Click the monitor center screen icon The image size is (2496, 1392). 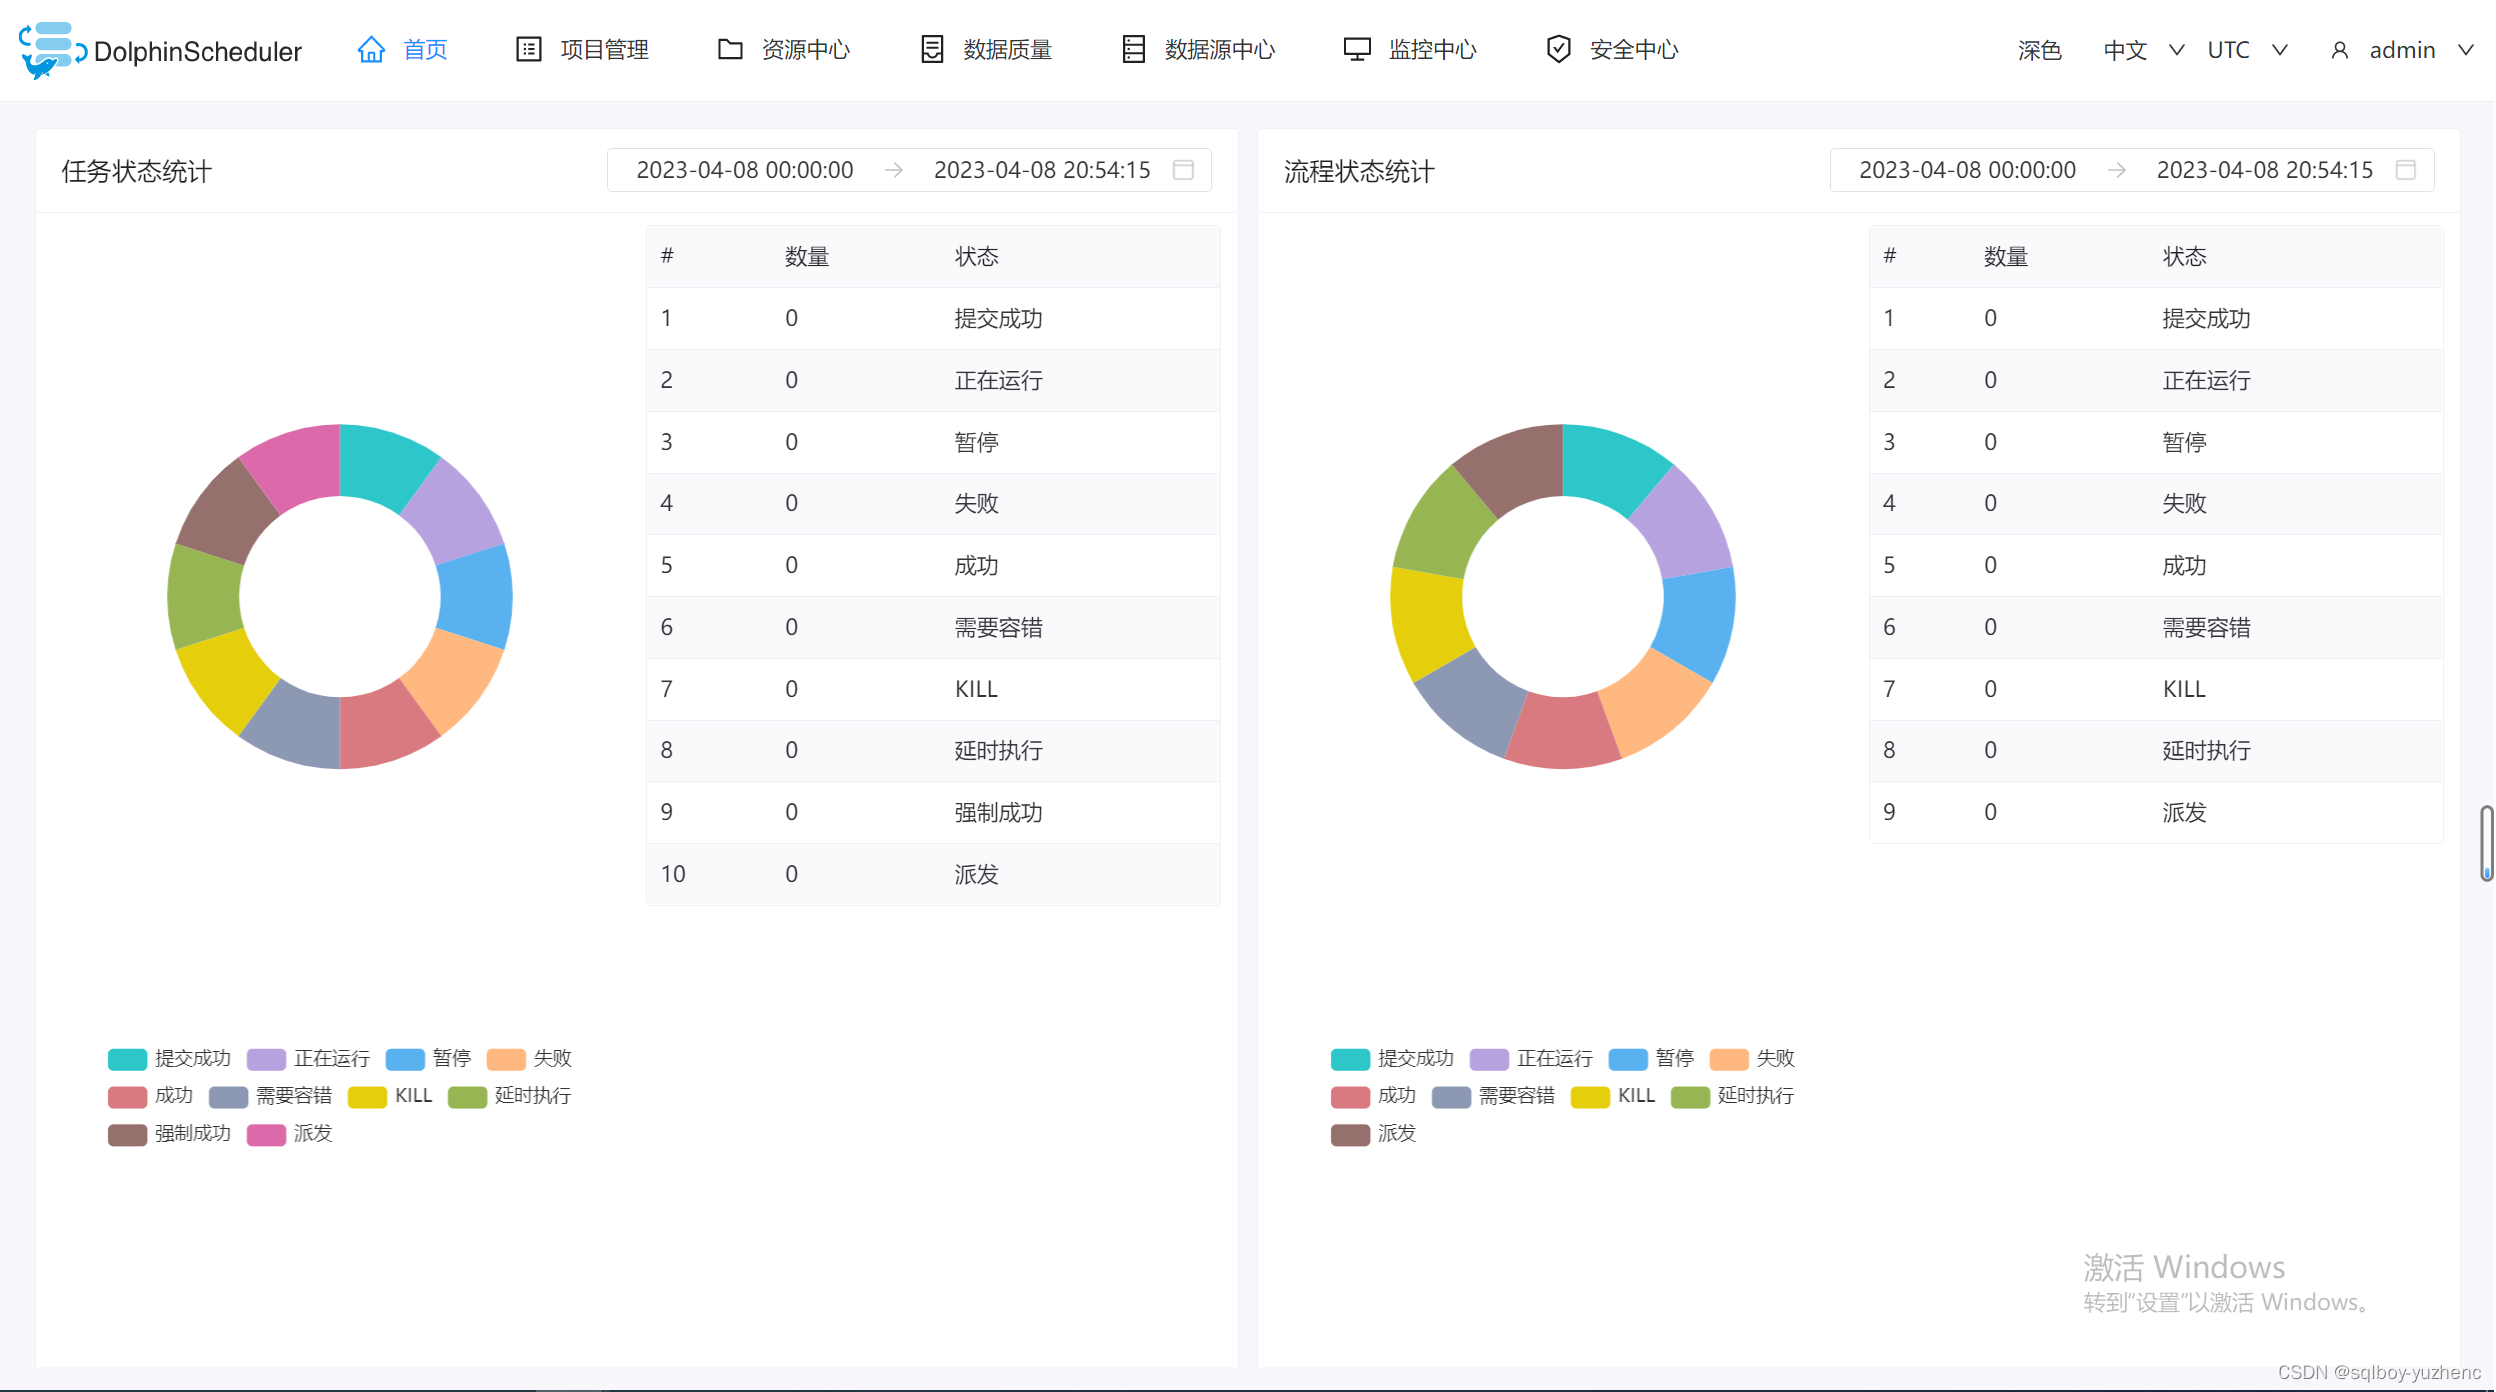[1357, 49]
